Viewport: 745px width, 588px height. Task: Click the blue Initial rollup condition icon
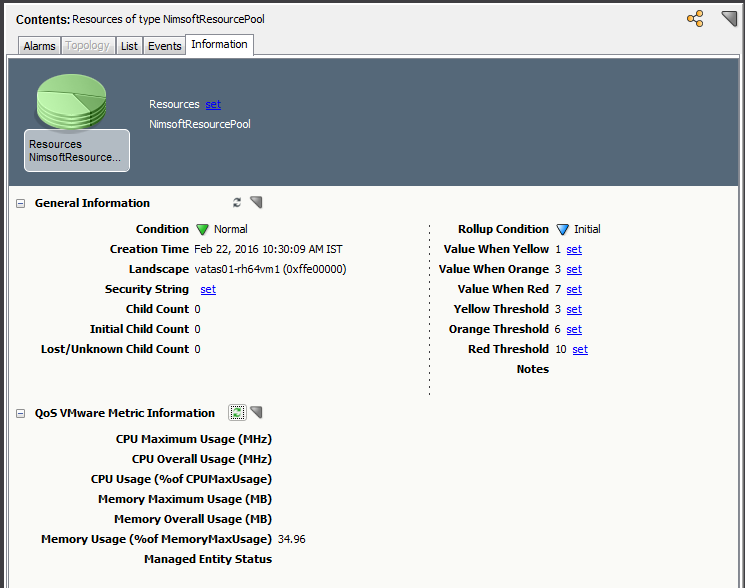tap(563, 229)
